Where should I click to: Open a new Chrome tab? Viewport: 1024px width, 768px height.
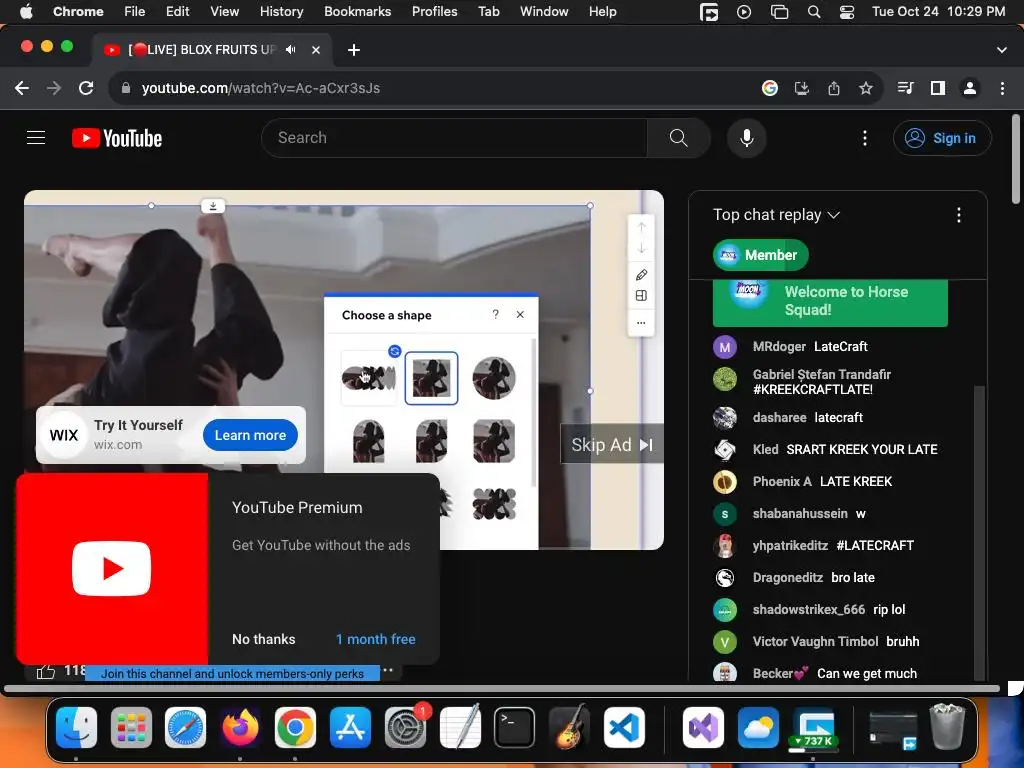[x=354, y=50]
